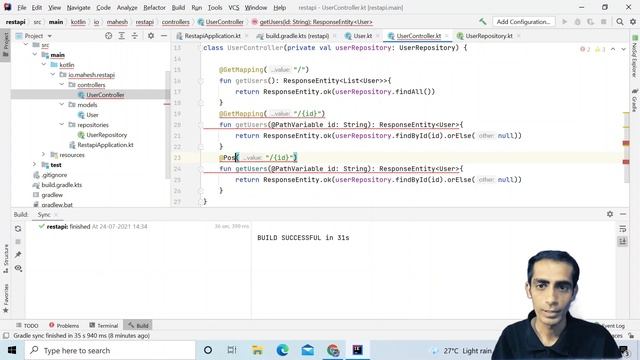Screen dimensions: 640x360
Task: Expand the test folder
Action: click(35, 164)
